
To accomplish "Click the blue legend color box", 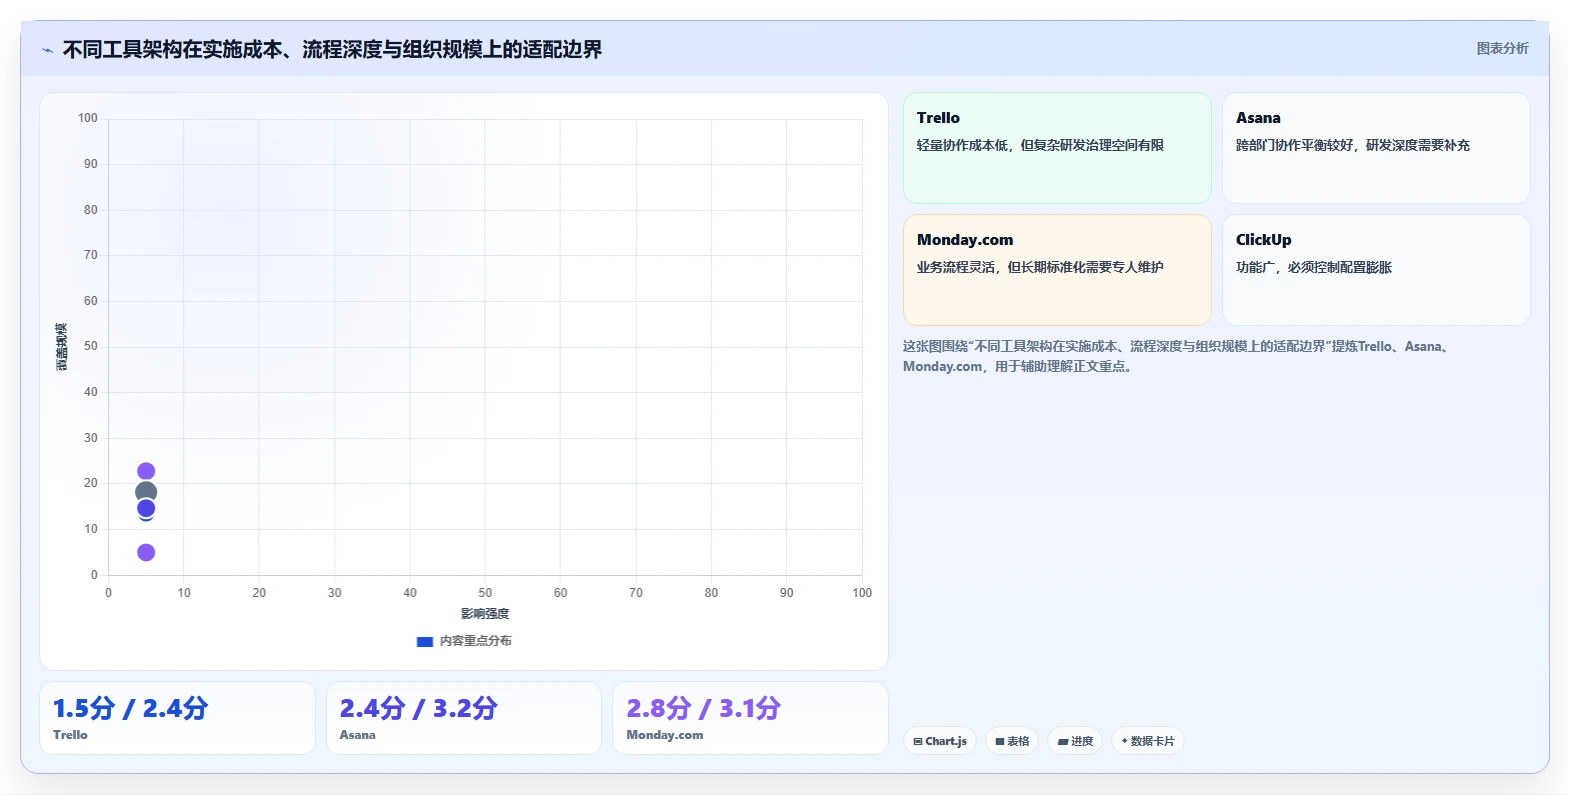I will (425, 642).
